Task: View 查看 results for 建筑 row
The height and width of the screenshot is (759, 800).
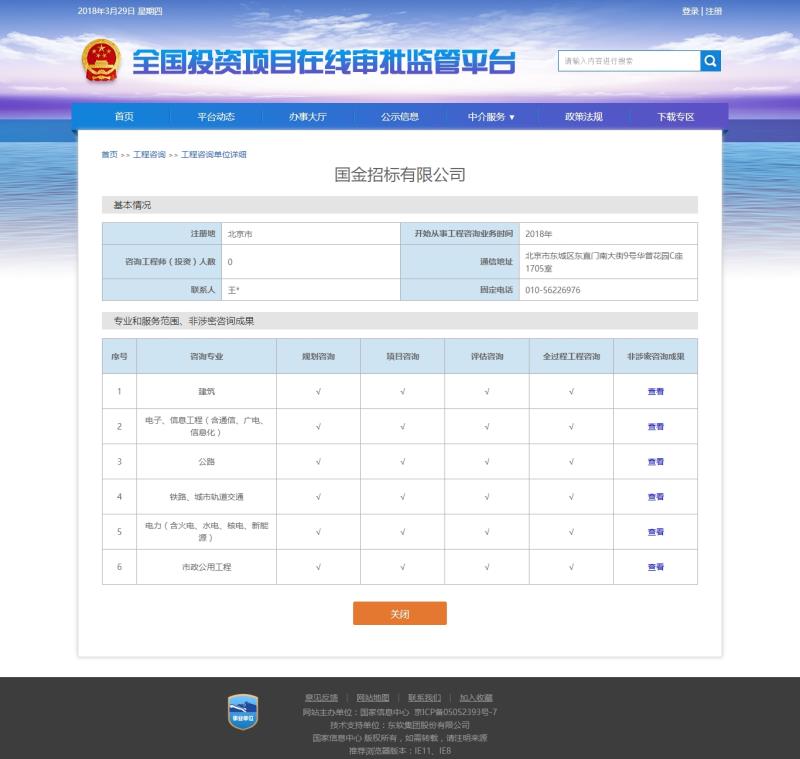Action: pos(655,391)
